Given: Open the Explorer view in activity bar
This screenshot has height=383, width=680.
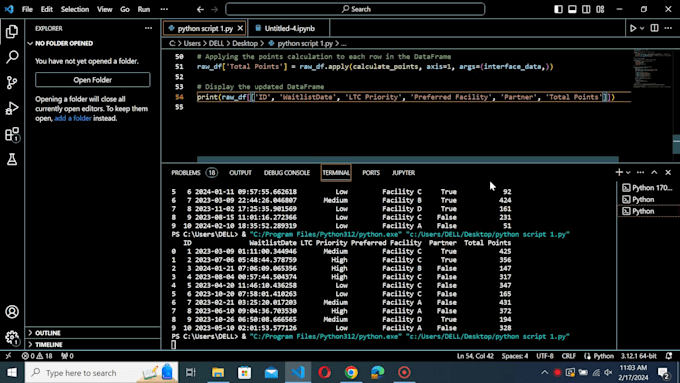Looking at the screenshot, I should (x=12, y=31).
